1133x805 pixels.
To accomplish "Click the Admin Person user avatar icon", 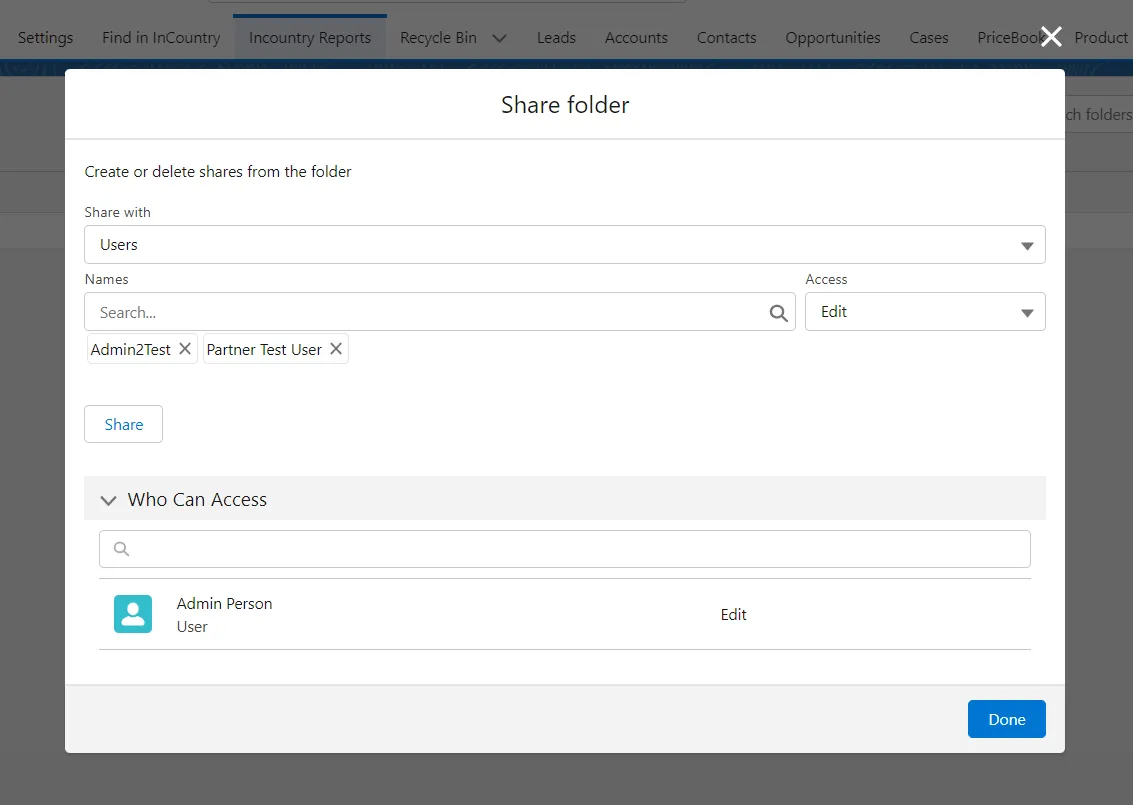I will (x=133, y=614).
